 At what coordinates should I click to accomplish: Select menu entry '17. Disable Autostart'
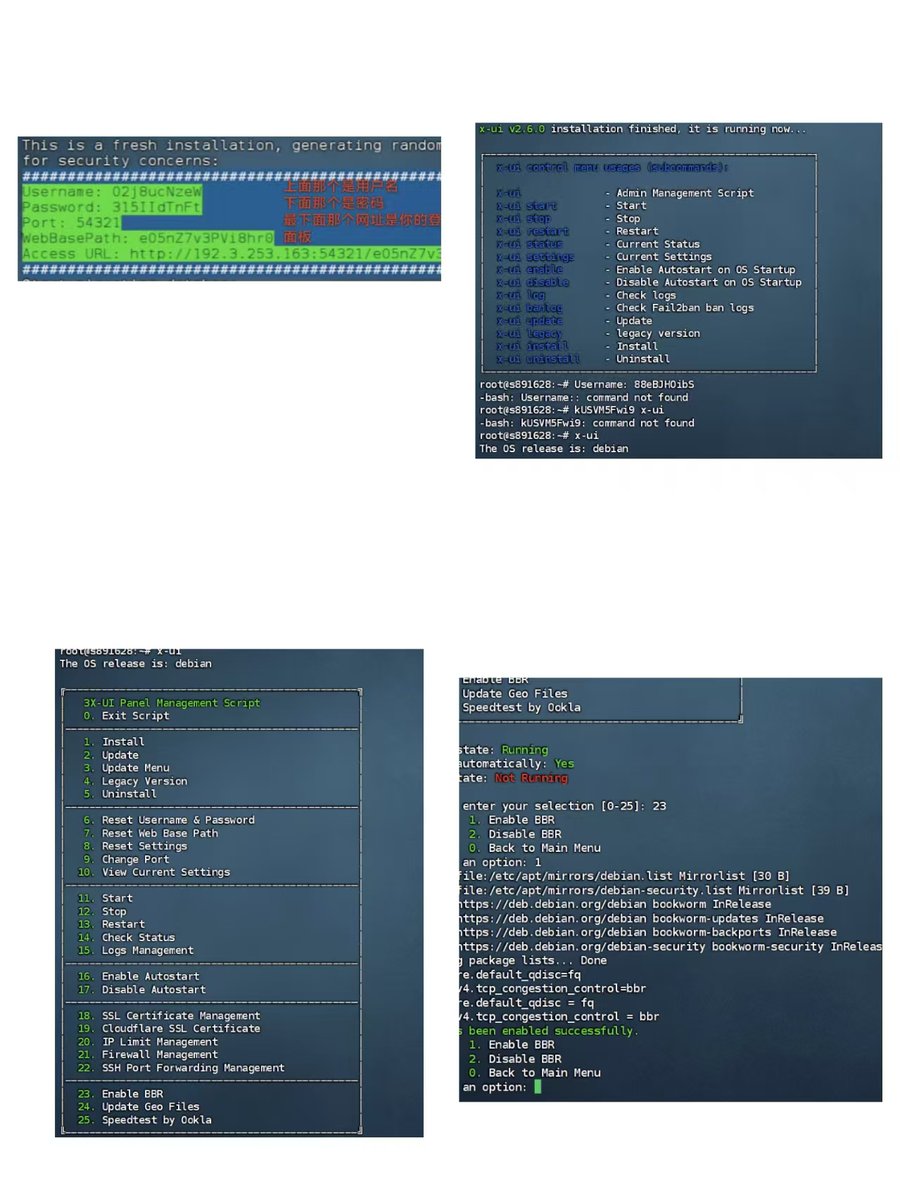(x=142, y=990)
